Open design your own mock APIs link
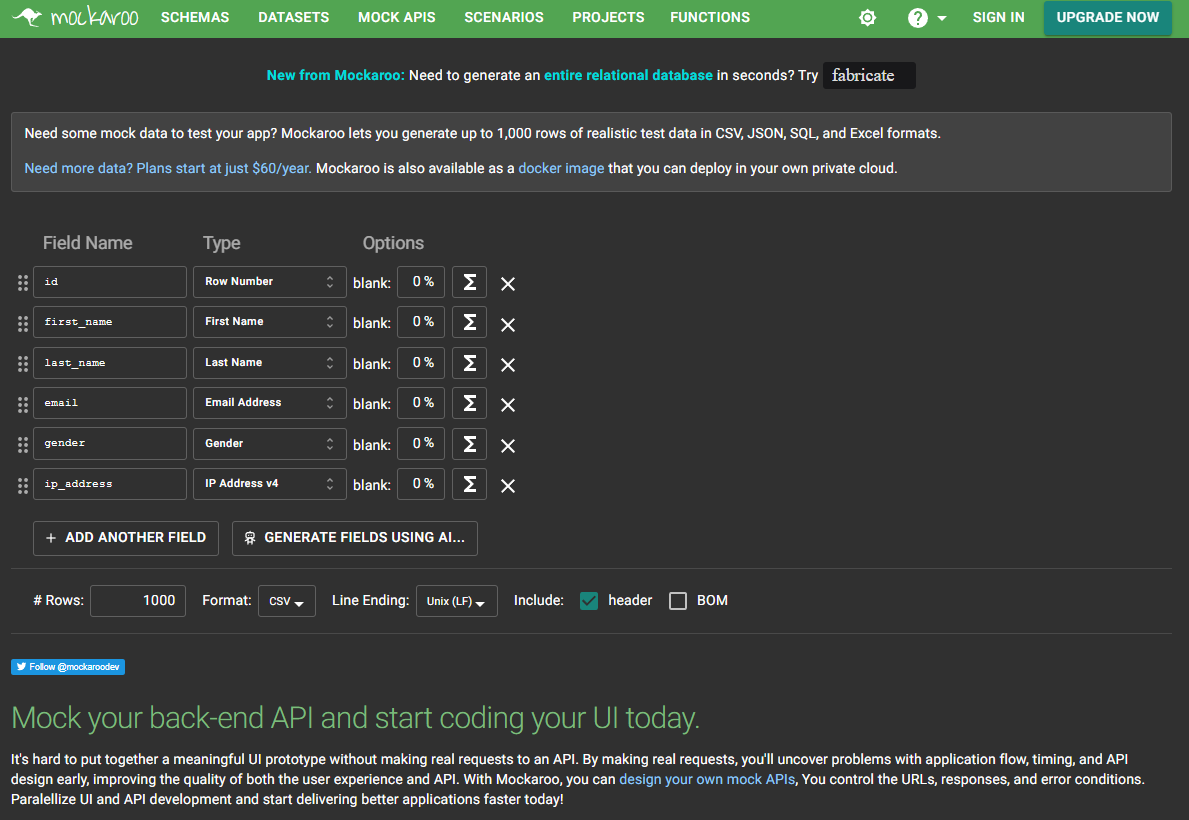This screenshot has width=1189, height=820. tap(707, 779)
